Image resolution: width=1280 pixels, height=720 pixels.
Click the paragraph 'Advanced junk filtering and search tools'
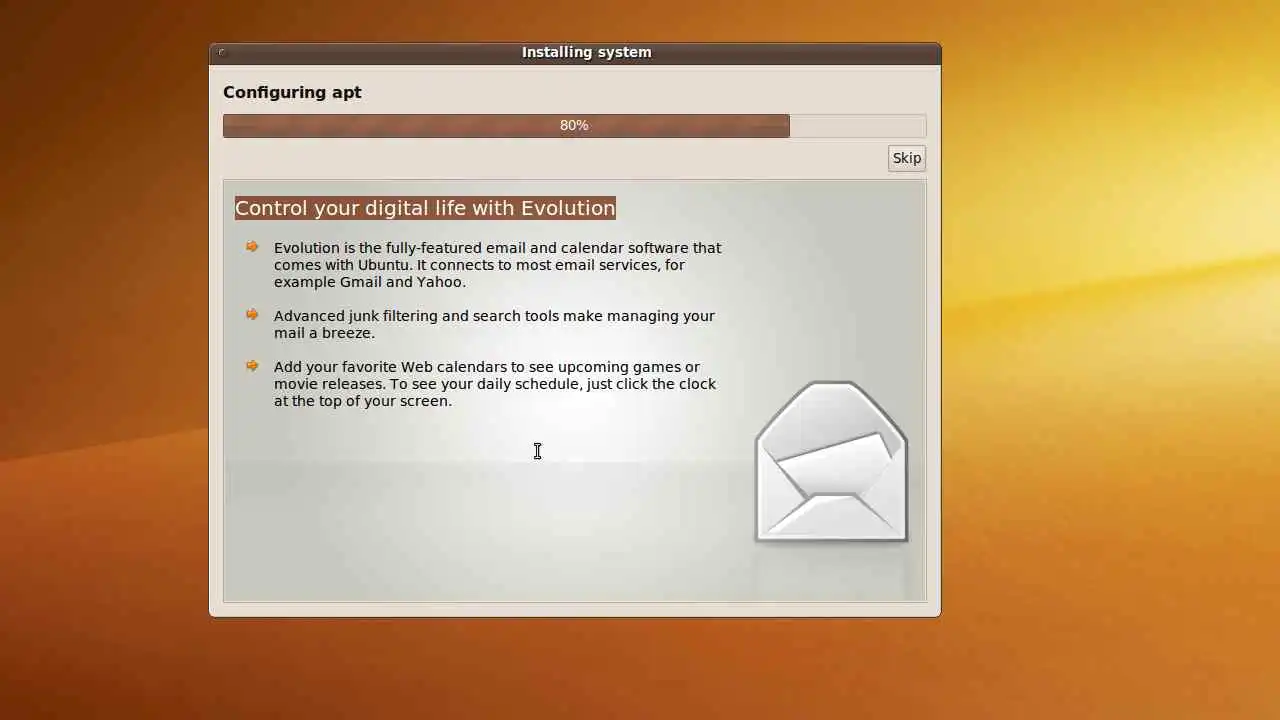point(494,324)
